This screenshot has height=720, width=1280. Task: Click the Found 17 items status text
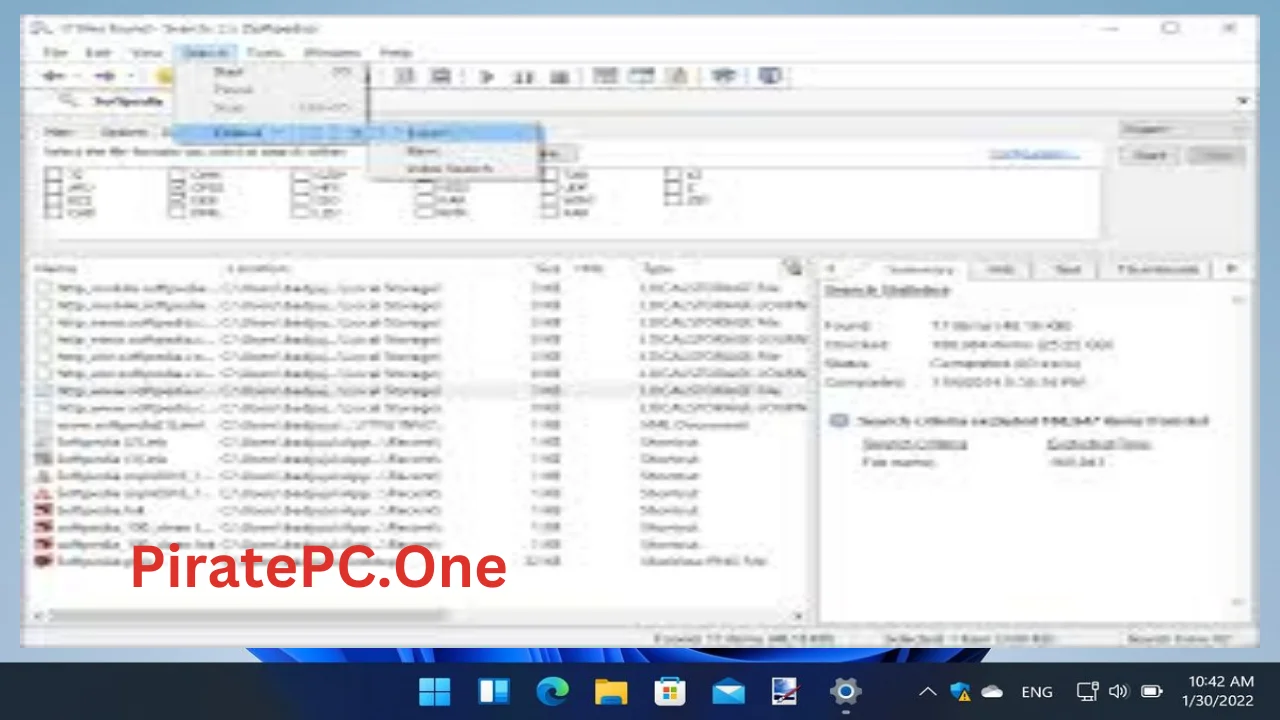(x=744, y=638)
